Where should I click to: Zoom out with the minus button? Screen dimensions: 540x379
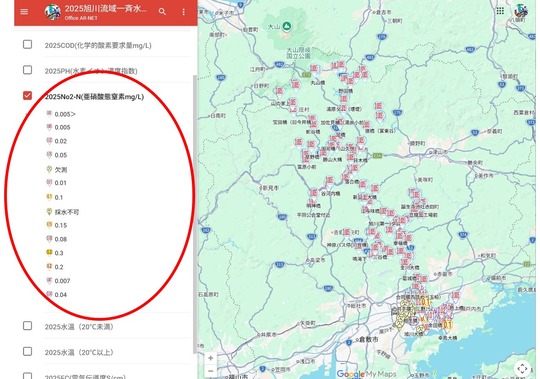[210, 371]
